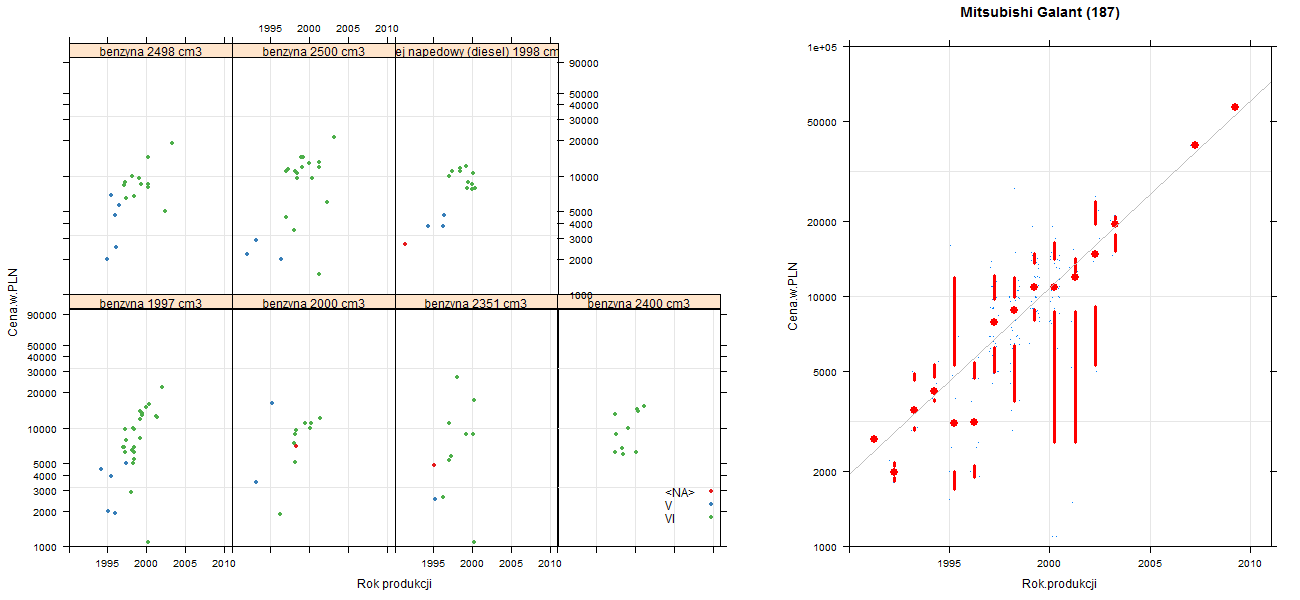Click the "Mitsubishi Galant (187)" chart title

1040,13
